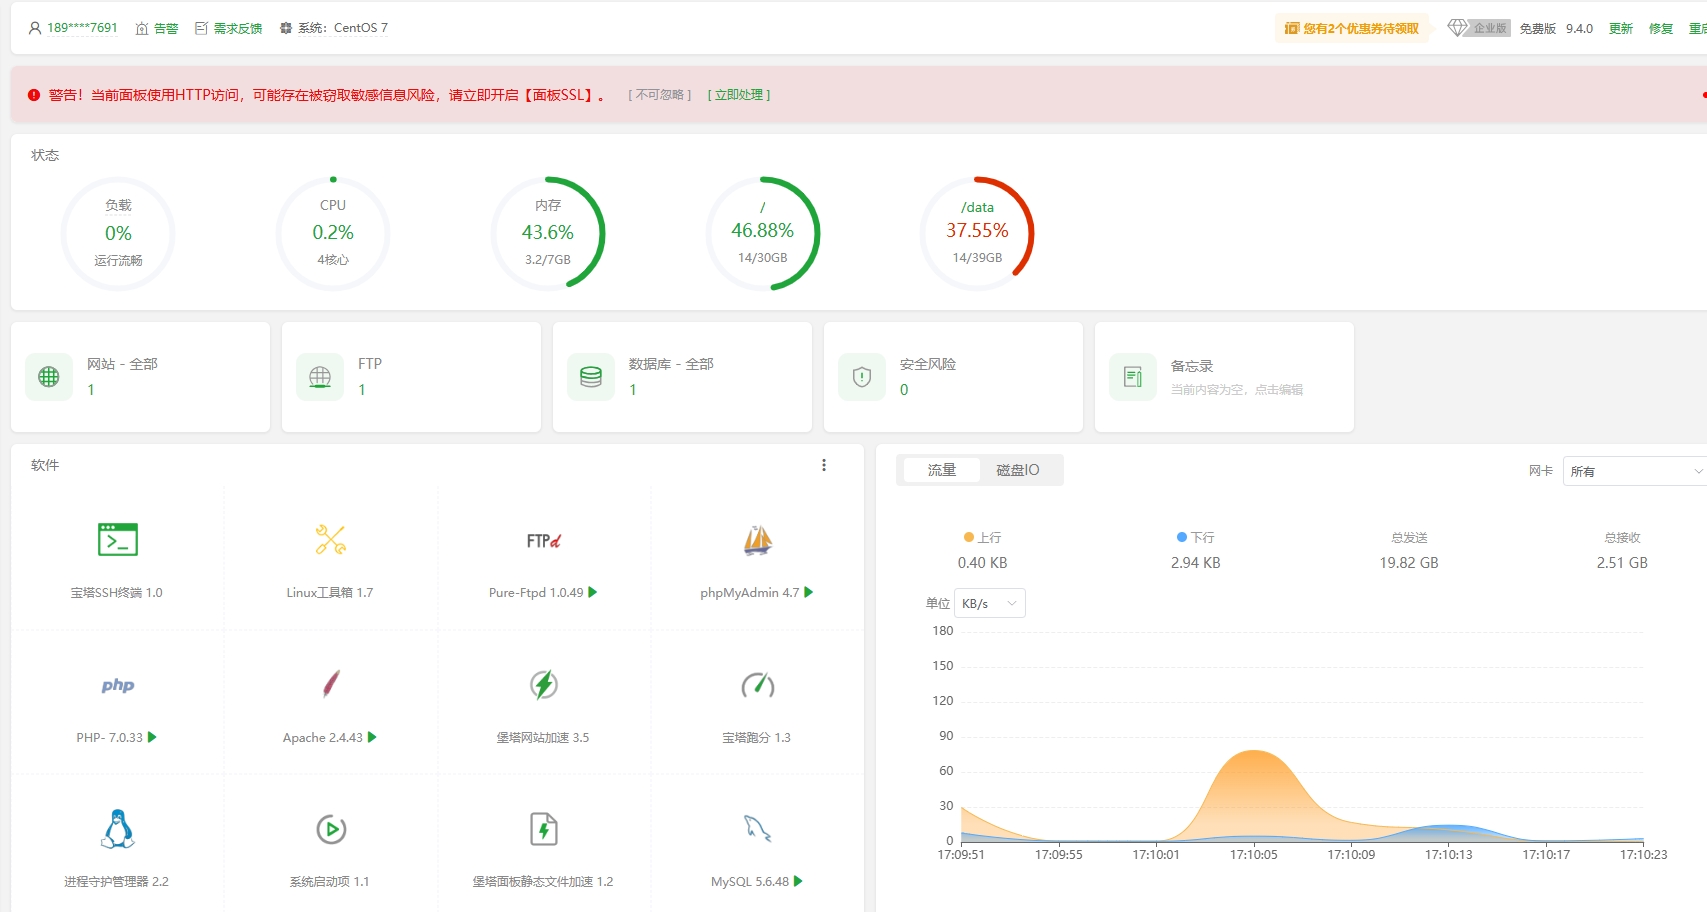
Task: Claim the 您有2个优惠券待领取 coupon button
Action: coord(1352,28)
